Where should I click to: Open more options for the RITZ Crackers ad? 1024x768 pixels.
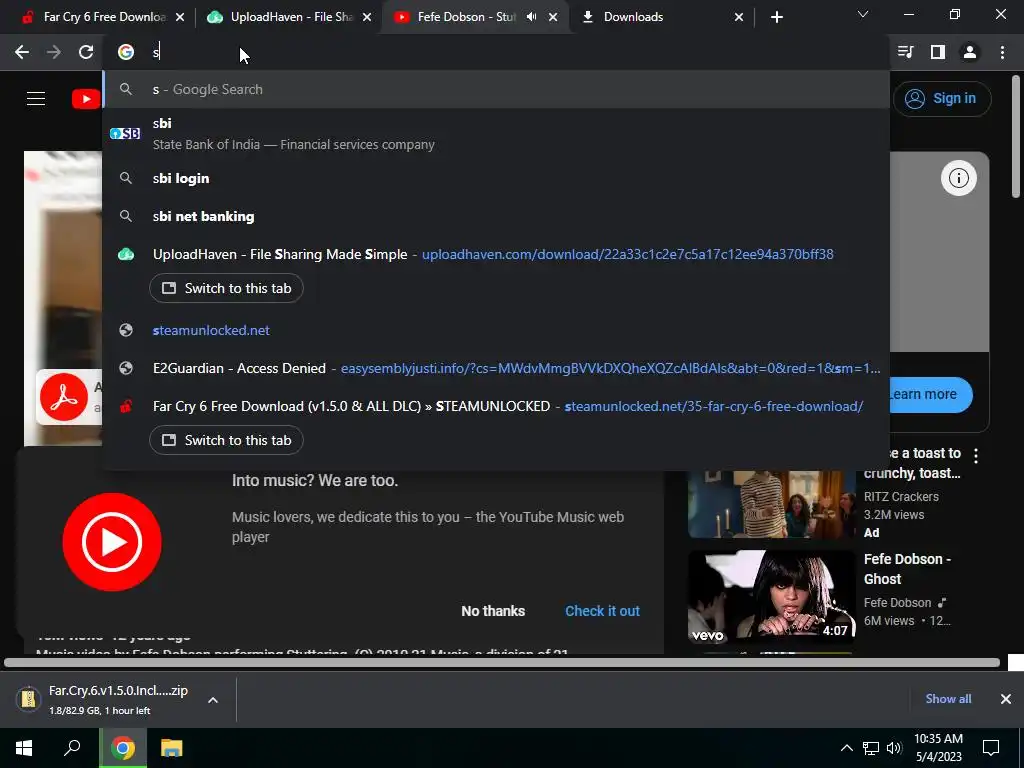tap(976, 456)
